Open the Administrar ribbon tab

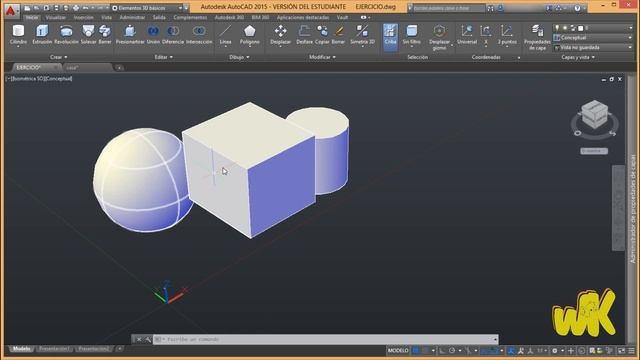click(132, 18)
